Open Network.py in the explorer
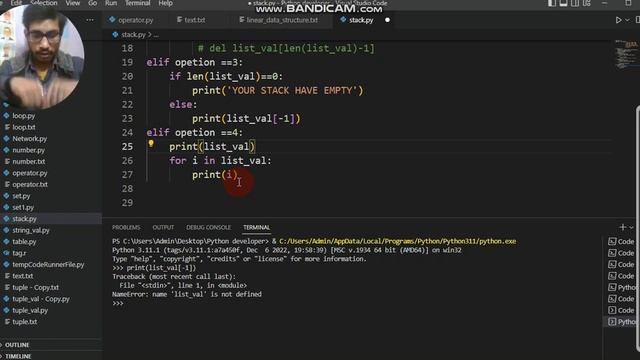 29,138
